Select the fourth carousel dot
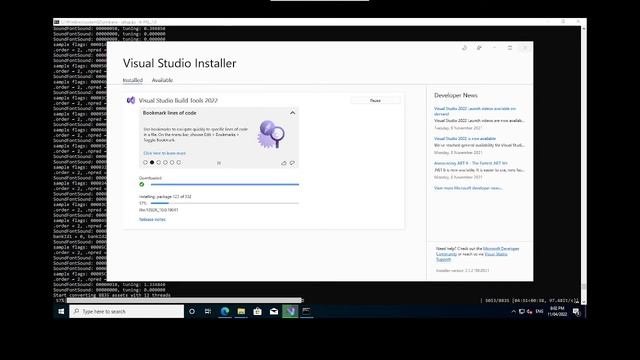640x360 pixels. point(165,162)
